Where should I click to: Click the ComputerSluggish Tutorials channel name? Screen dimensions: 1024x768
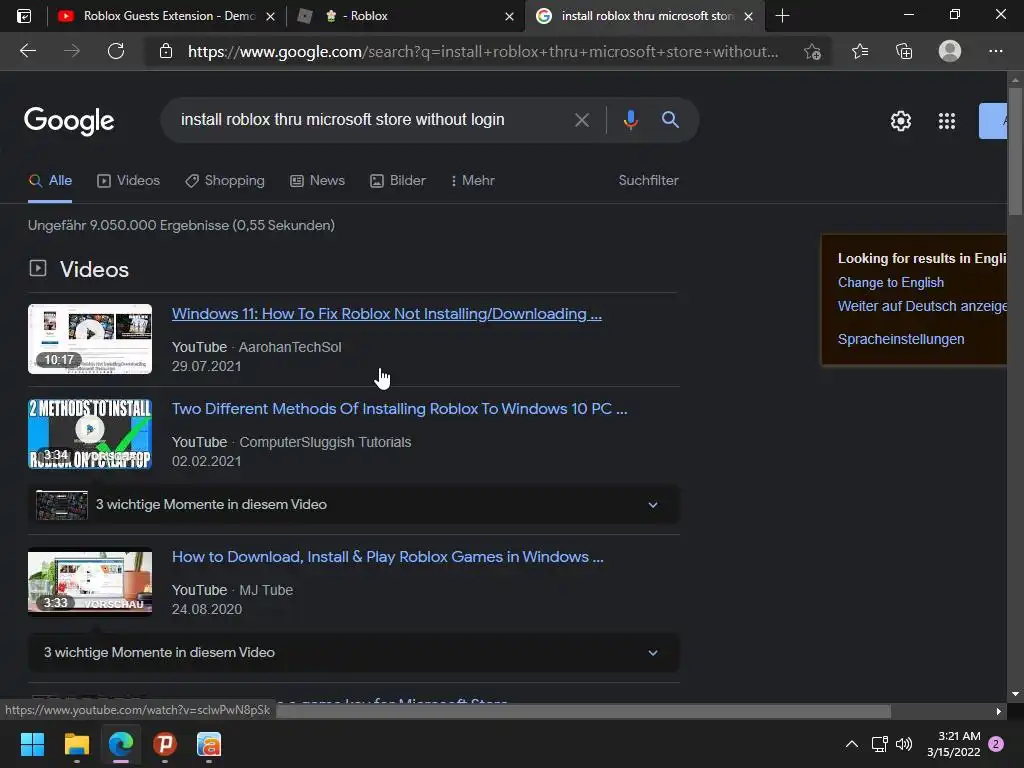tap(325, 442)
